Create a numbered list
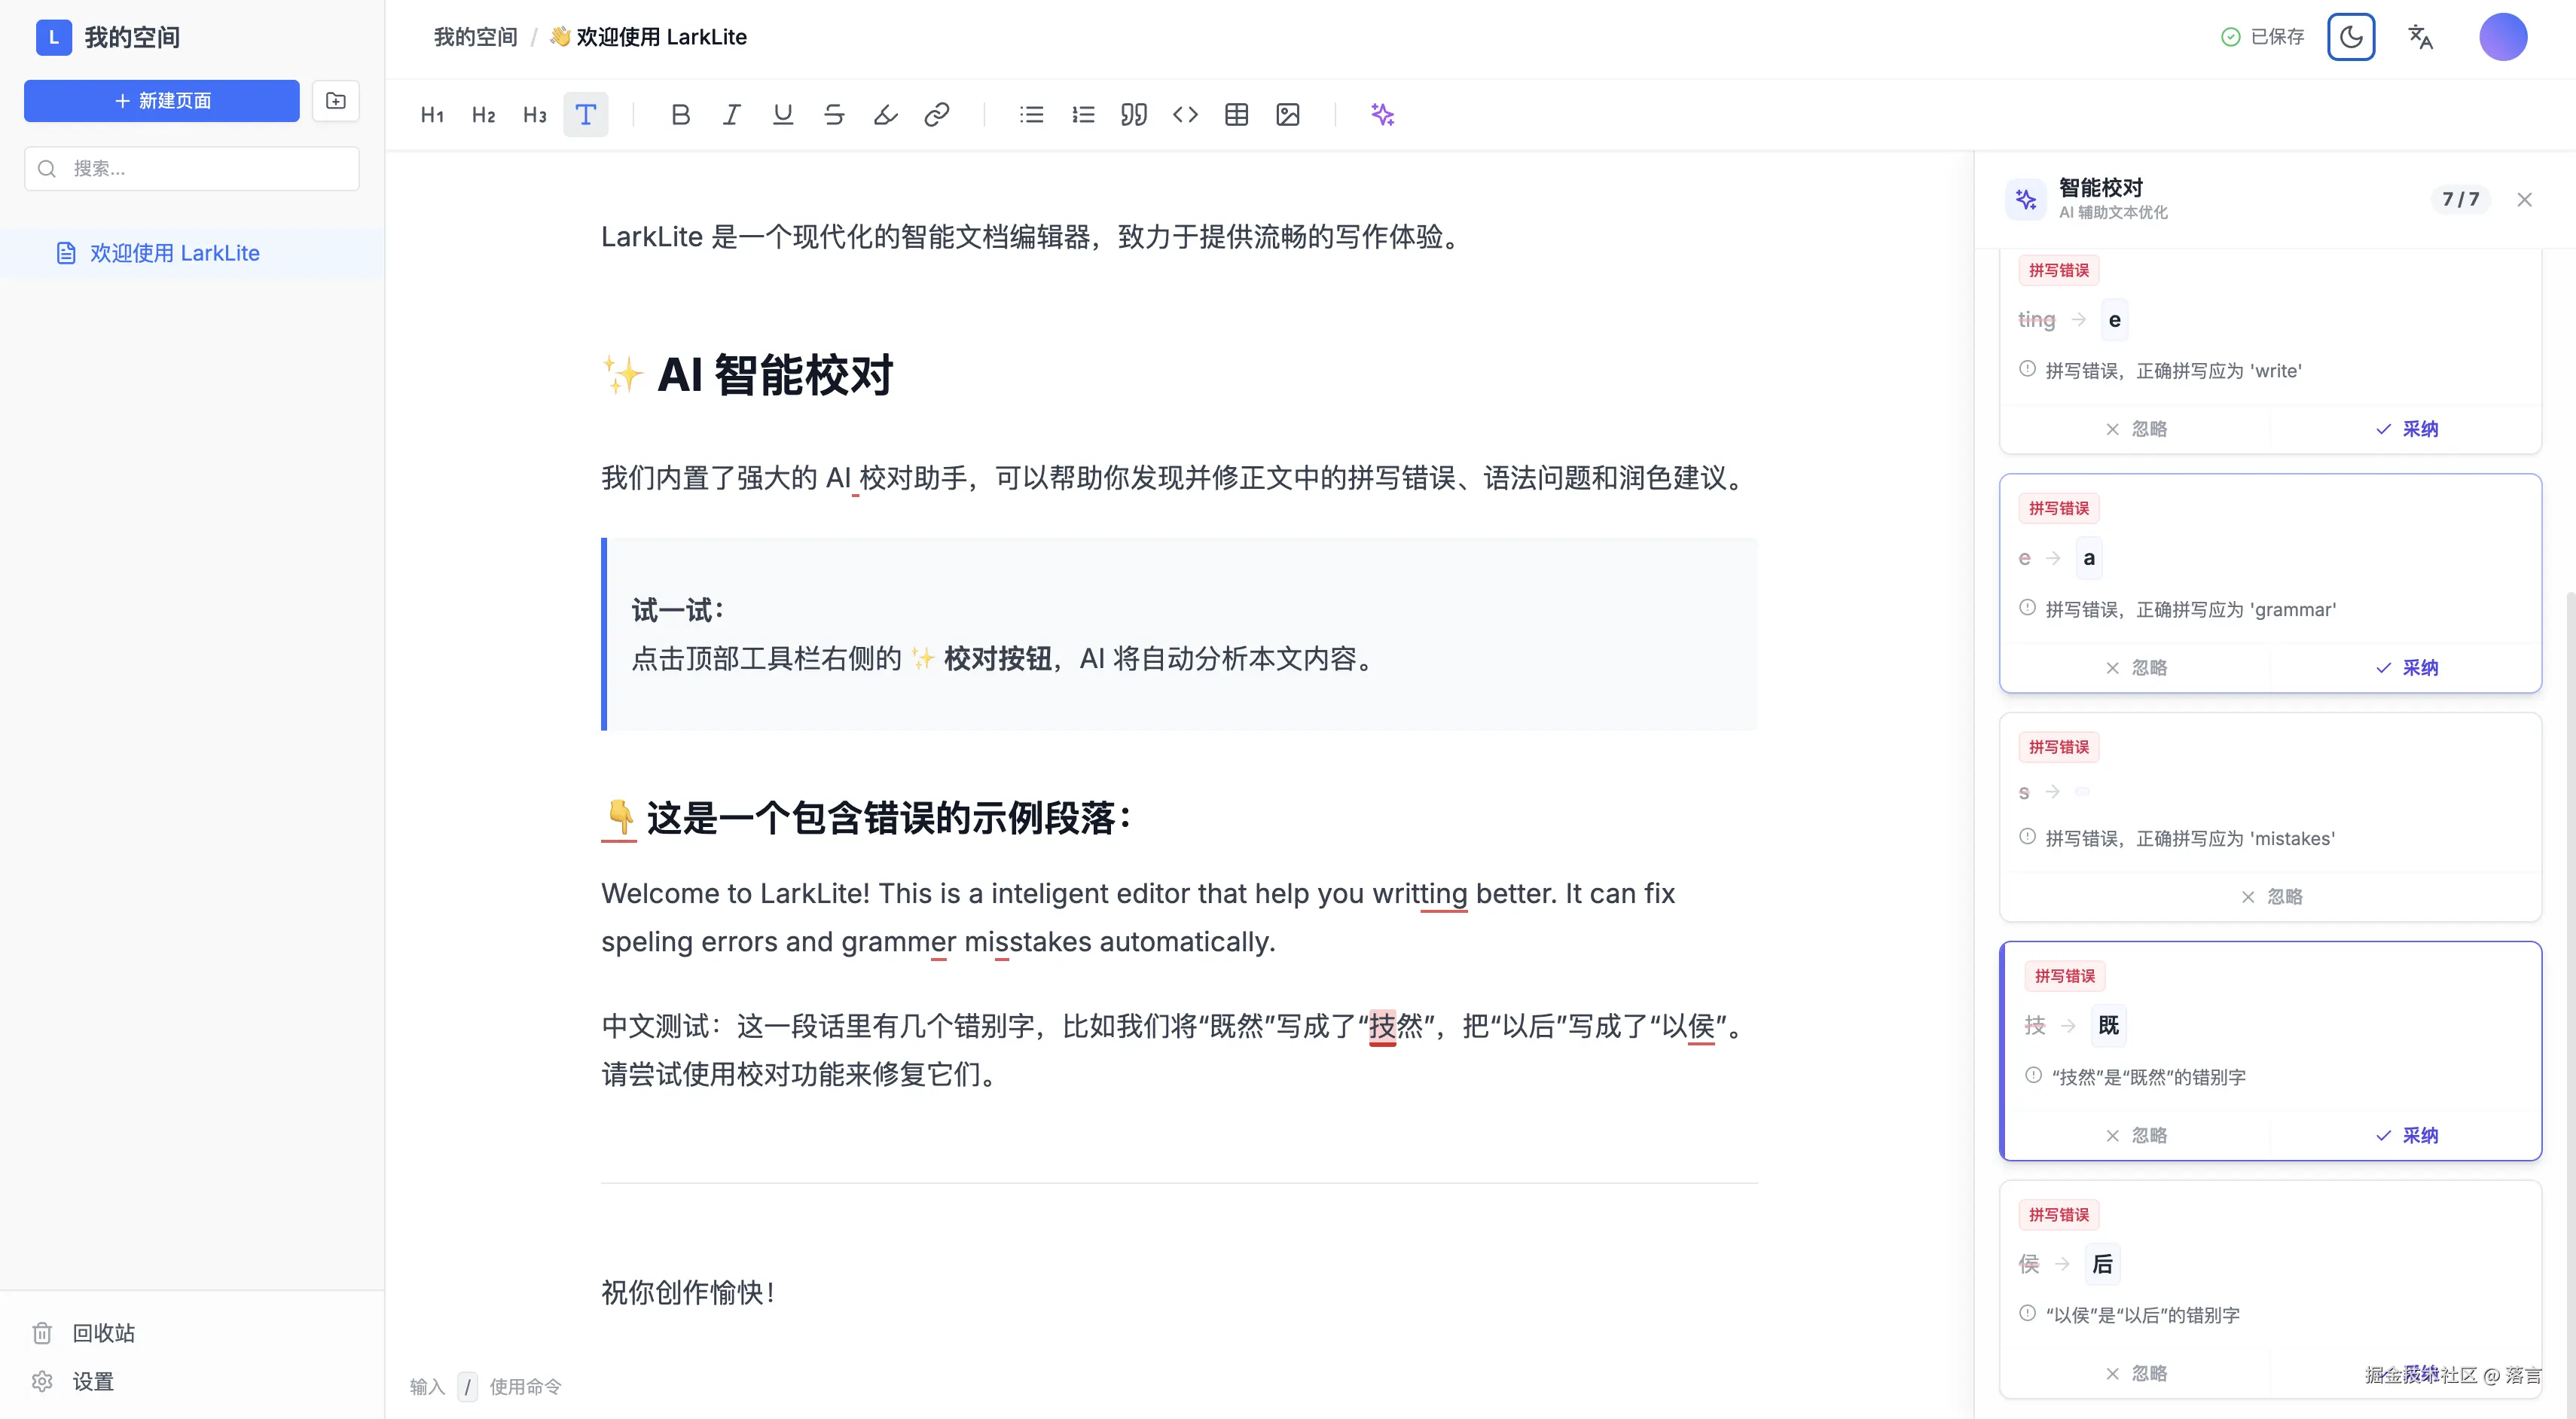Viewport: 2576px width, 1419px height. coord(1082,114)
